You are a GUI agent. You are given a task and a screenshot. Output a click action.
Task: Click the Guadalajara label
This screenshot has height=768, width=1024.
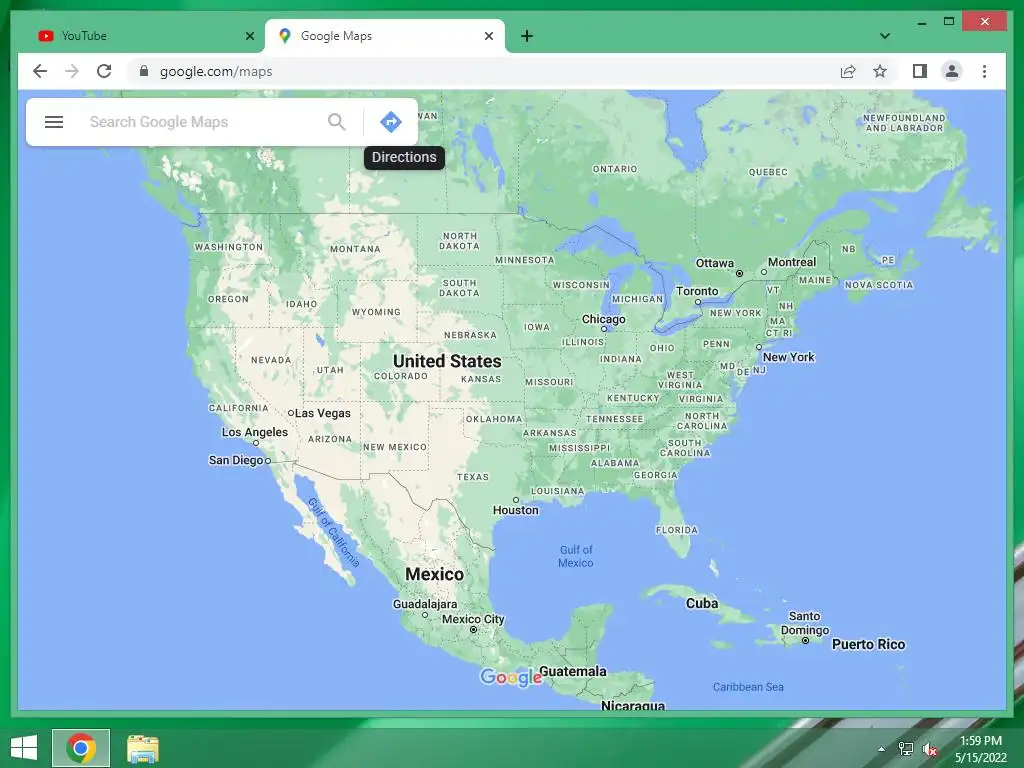[424, 604]
